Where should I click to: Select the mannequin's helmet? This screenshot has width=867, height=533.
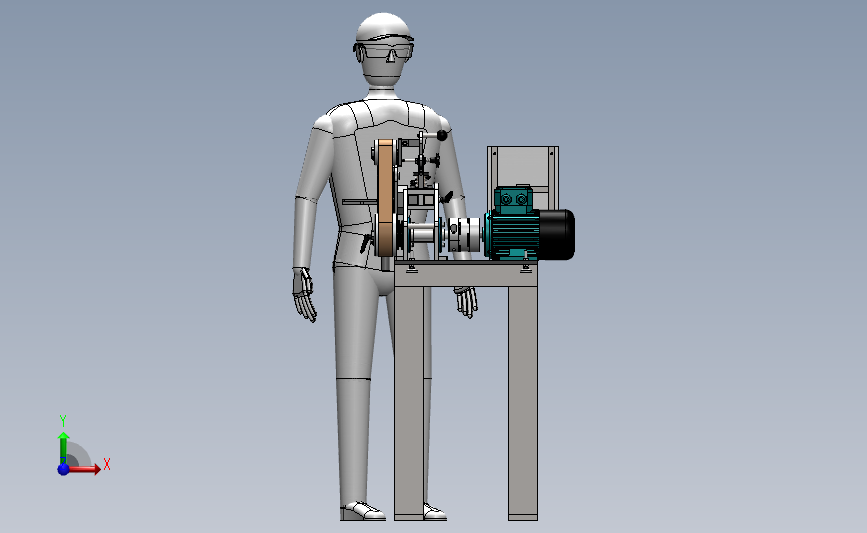(384, 26)
